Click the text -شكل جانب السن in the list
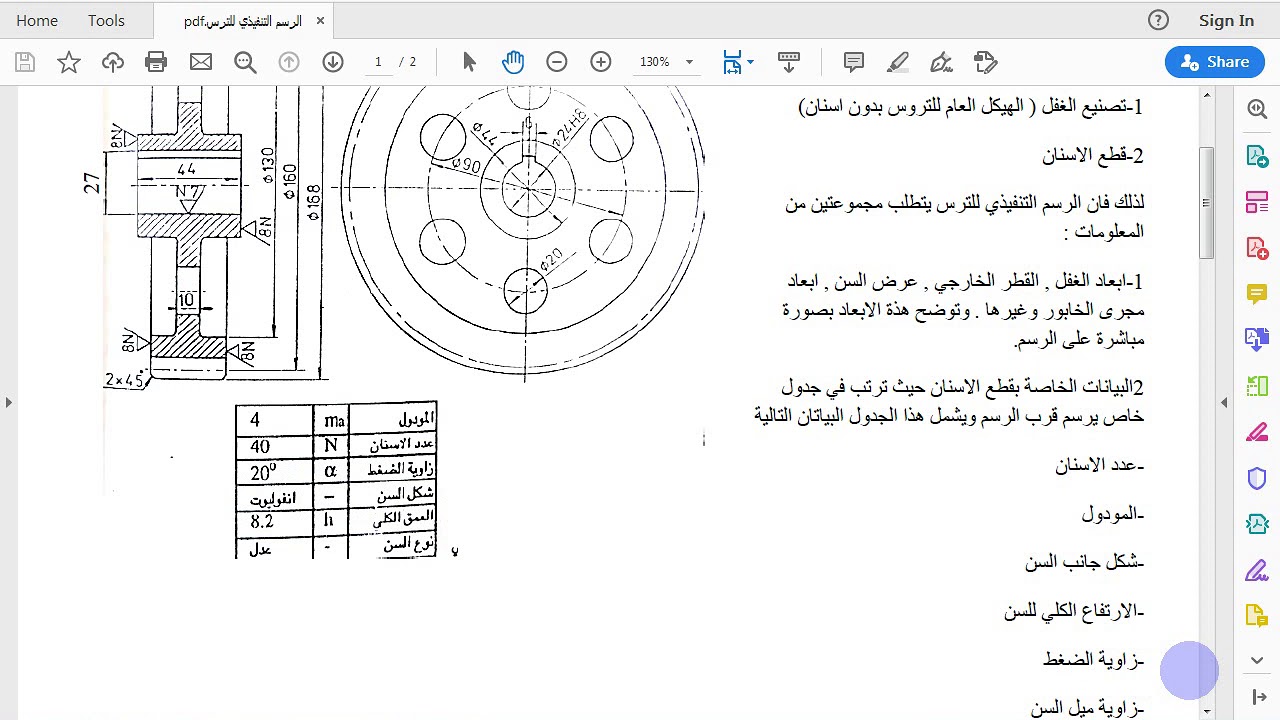 pos(1084,562)
